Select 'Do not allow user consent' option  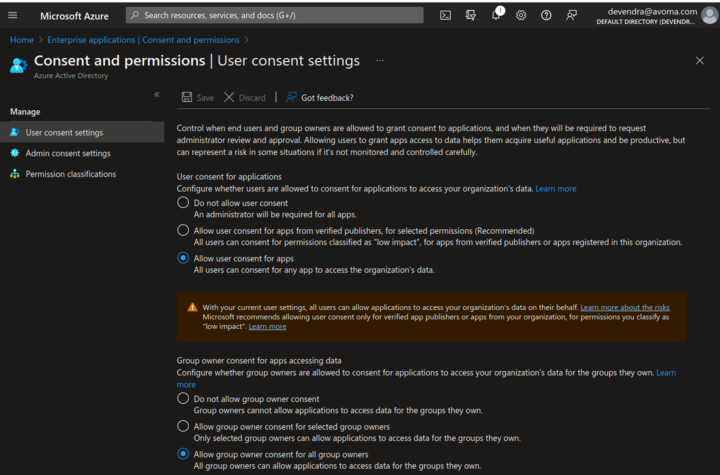point(183,202)
